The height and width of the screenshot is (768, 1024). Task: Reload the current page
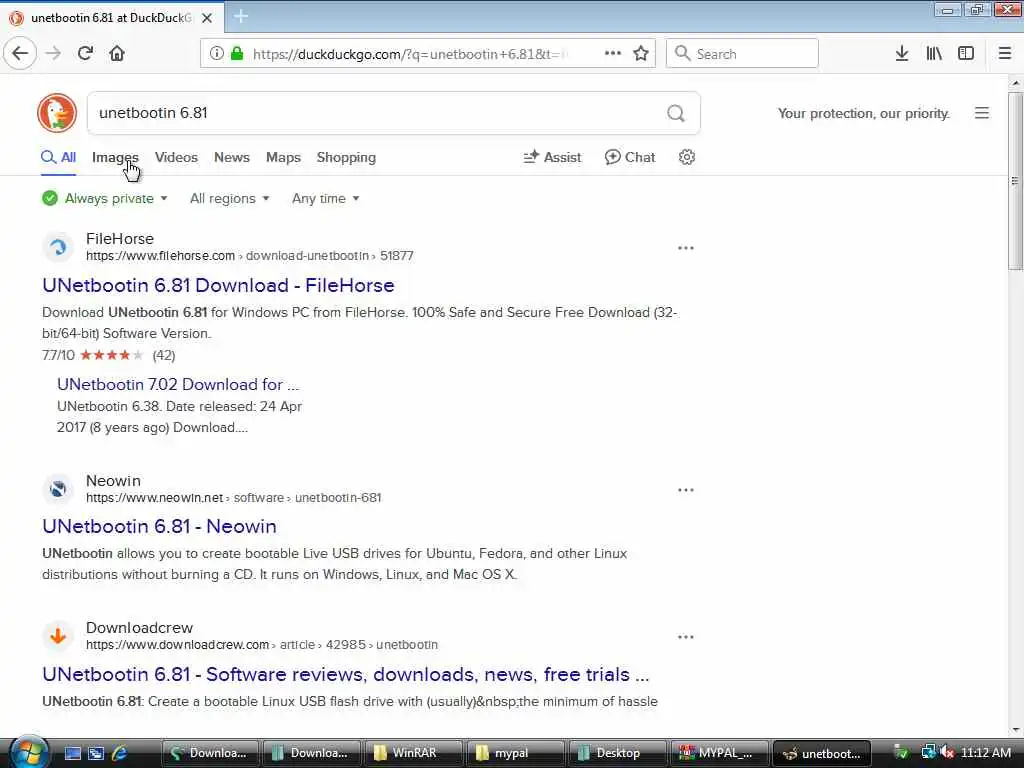[x=86, y=54]
